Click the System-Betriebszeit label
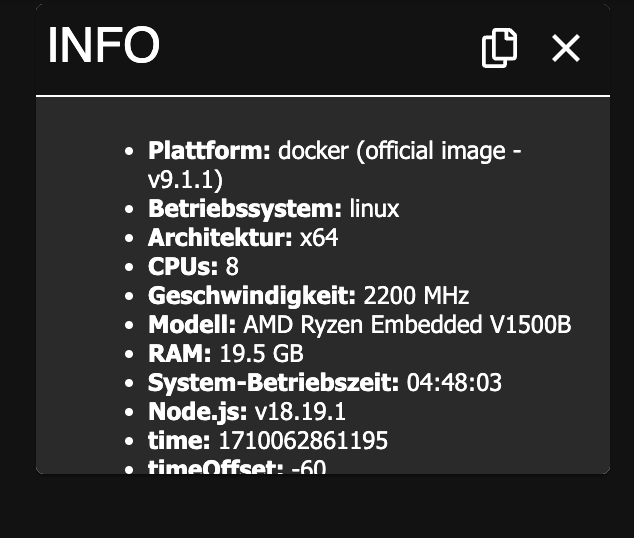Viewport: 634px width, 538px height. tap(274, 383)
